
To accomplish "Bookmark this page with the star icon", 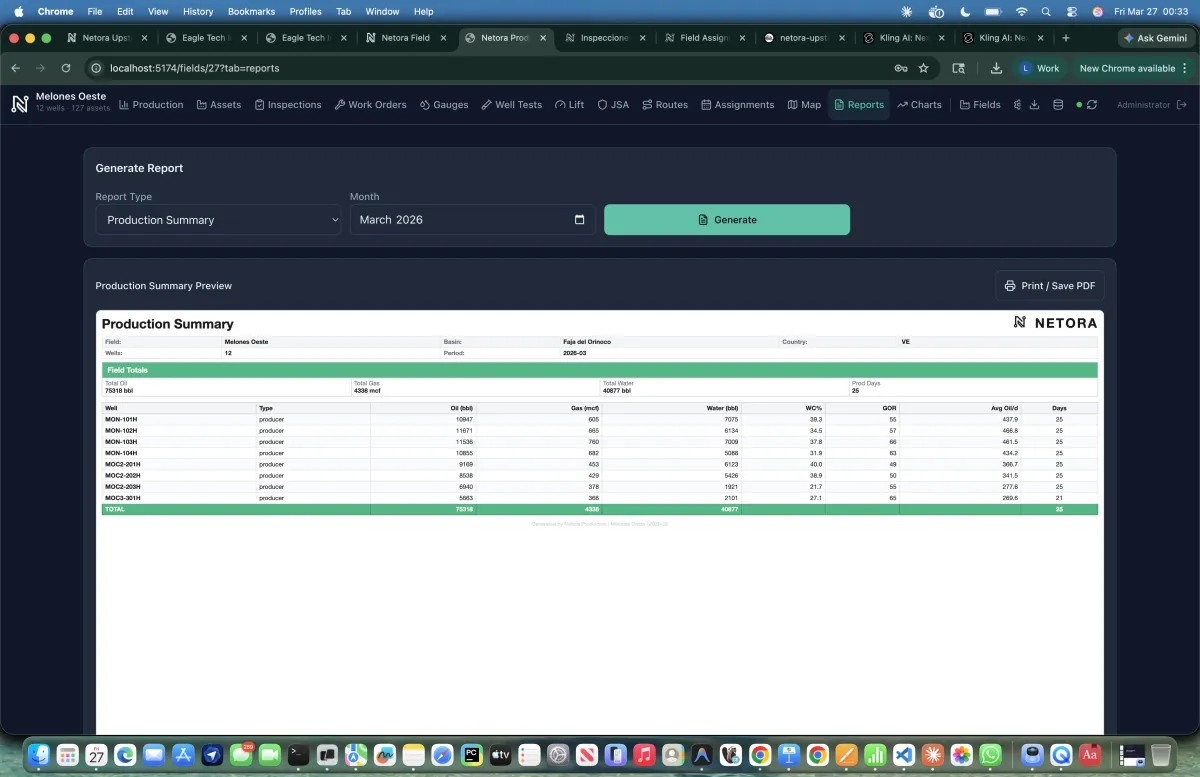I will click(923, 68).
